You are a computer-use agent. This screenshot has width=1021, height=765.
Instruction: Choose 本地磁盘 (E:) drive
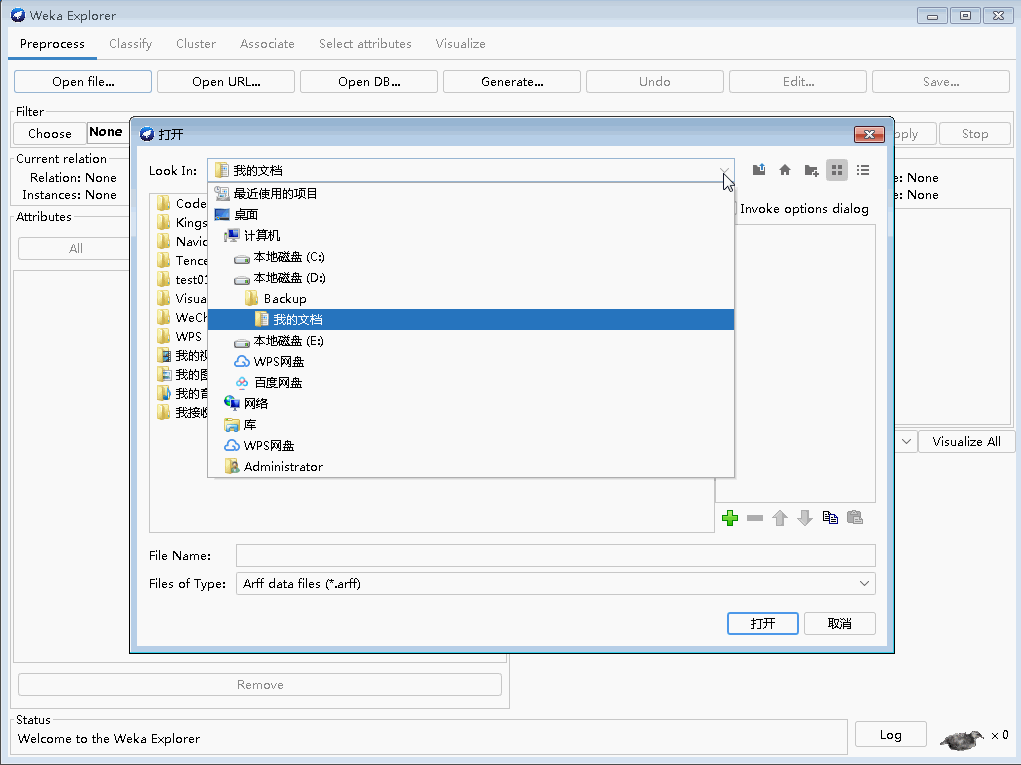(471, 341)
